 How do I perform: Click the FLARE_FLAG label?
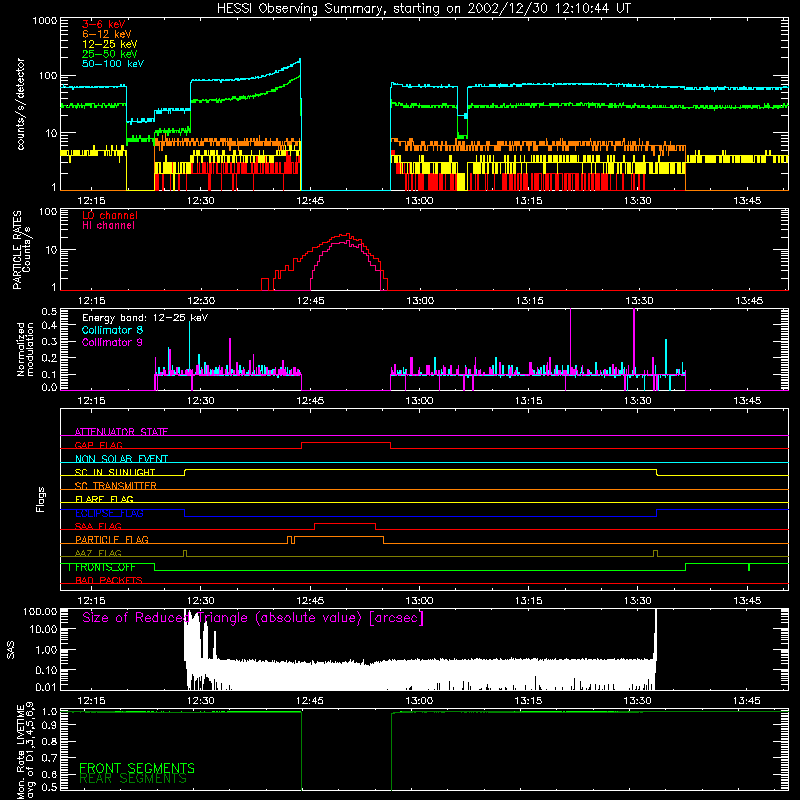tap(104, 499)
